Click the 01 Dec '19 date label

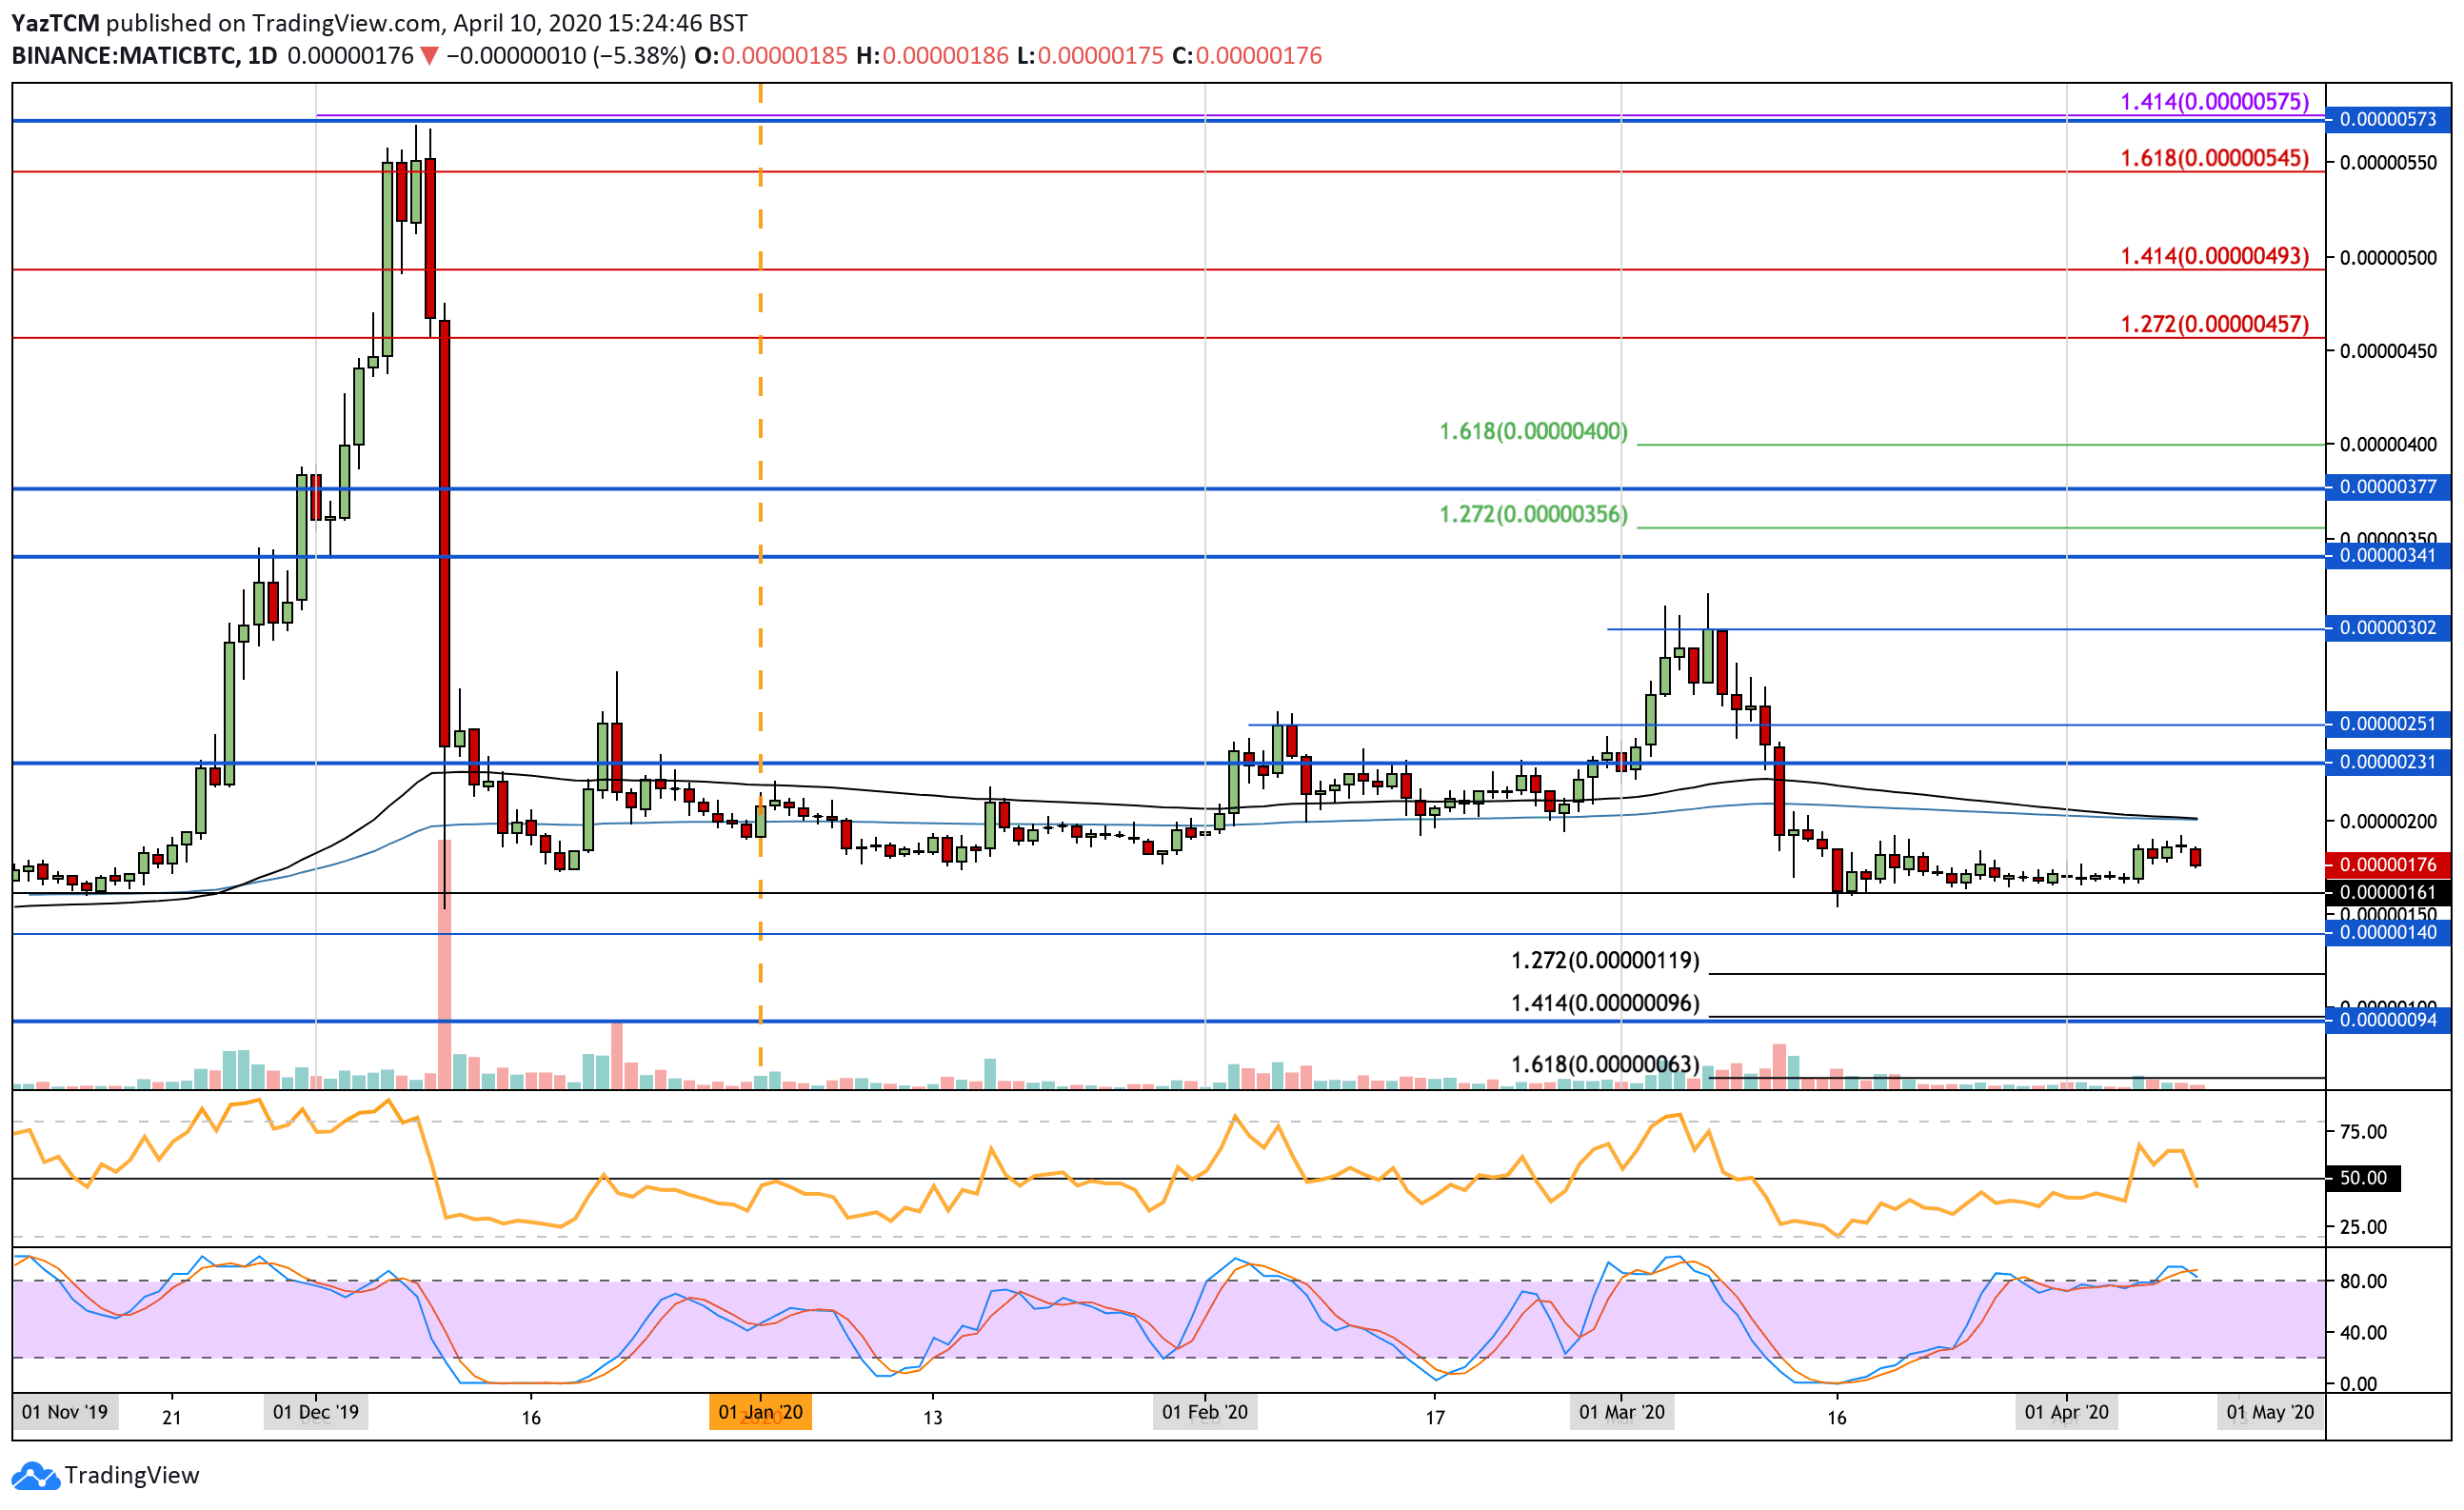316,1413
